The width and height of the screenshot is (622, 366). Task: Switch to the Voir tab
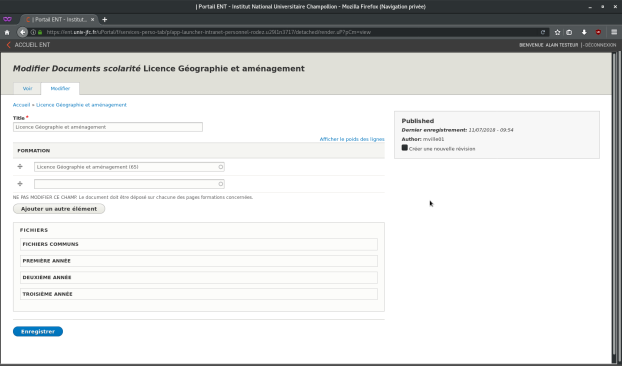(27, 88)
